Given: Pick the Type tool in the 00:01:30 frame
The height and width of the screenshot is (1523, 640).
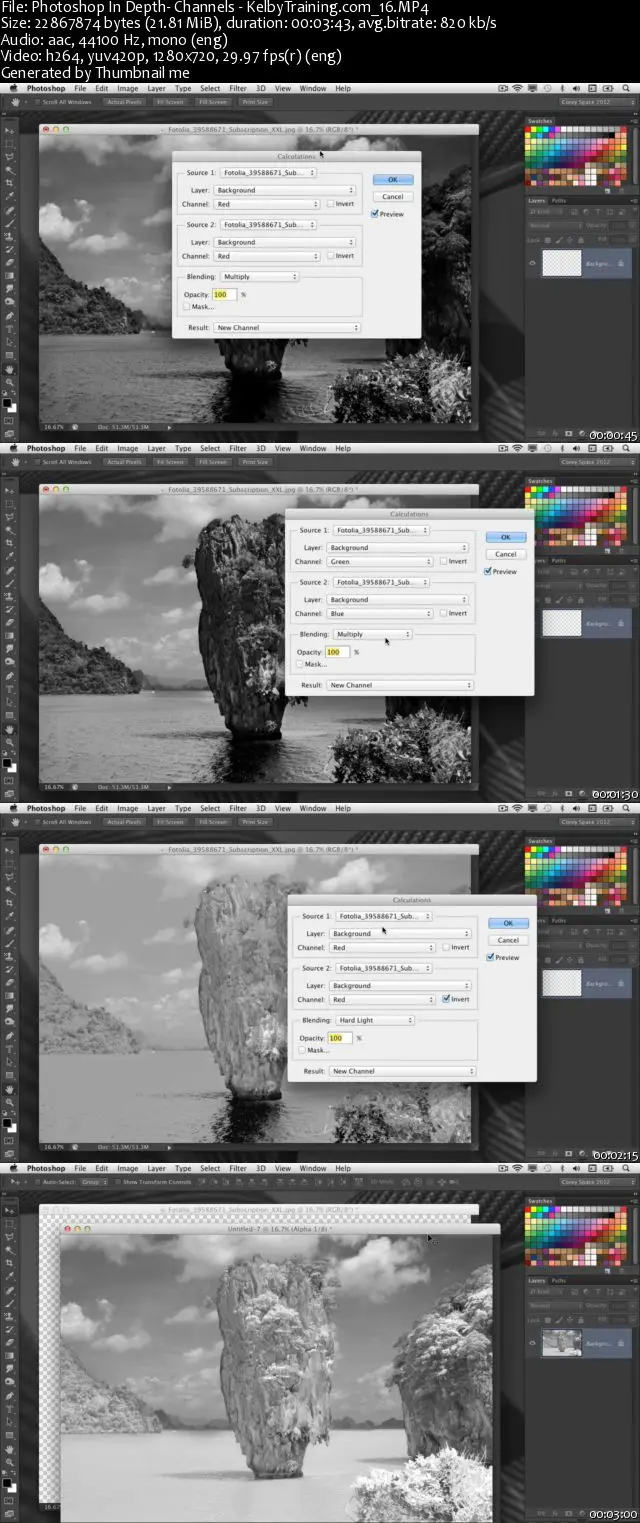Looking at the screenshot, I should point(10,688).
